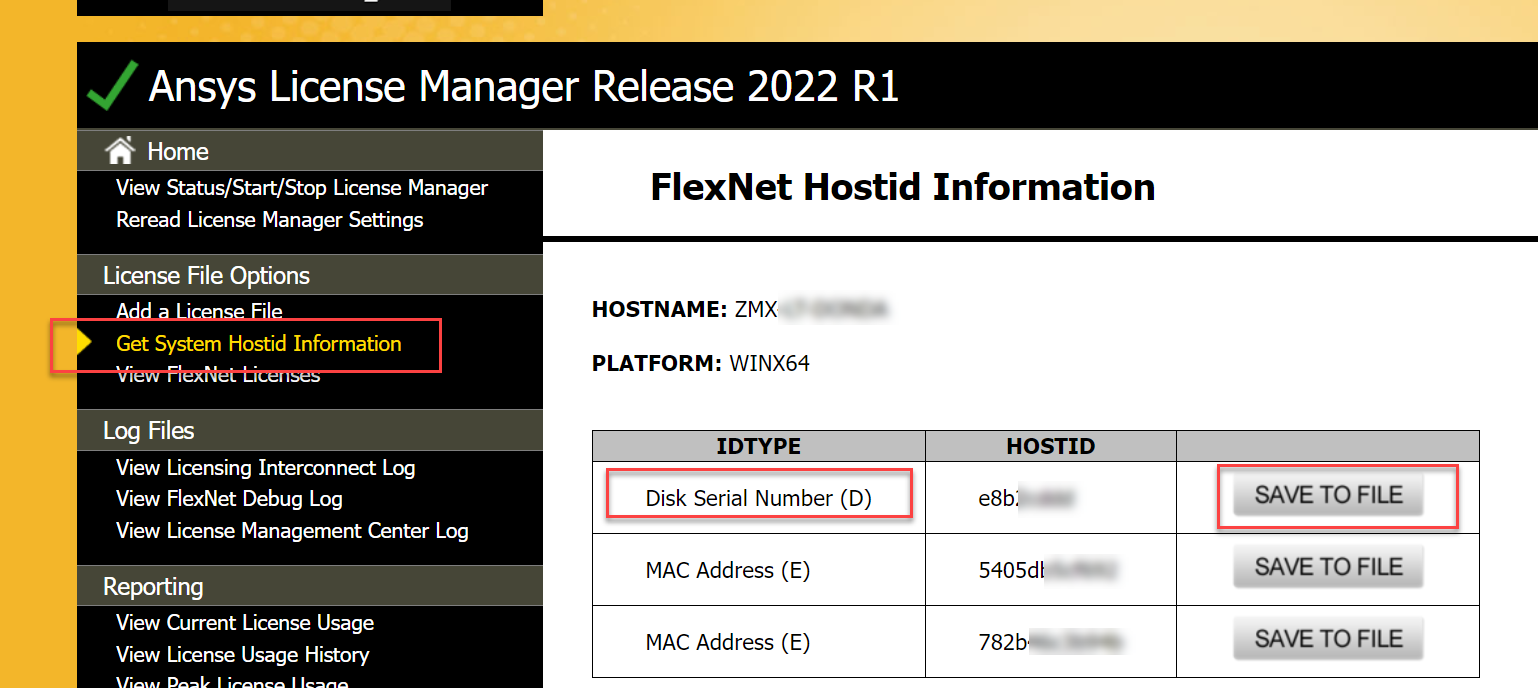This screenshot has height=688, width=1538.
Task: Save MAC Address 5405db hostid to file
Action: (x=1328, y=568)
